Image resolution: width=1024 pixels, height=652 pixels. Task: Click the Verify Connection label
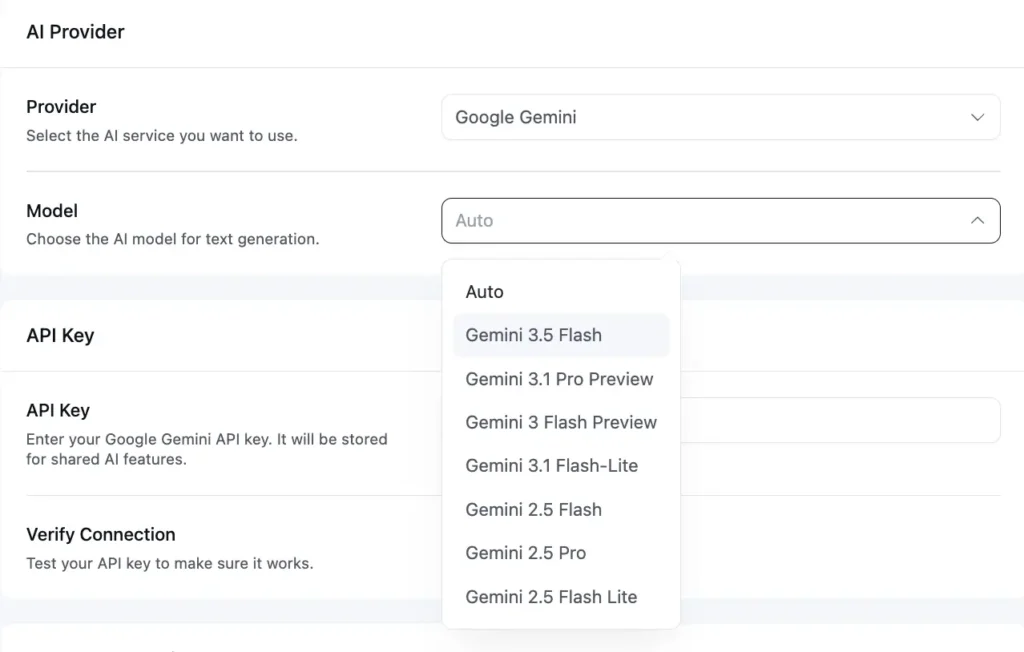tap(101, 534)
